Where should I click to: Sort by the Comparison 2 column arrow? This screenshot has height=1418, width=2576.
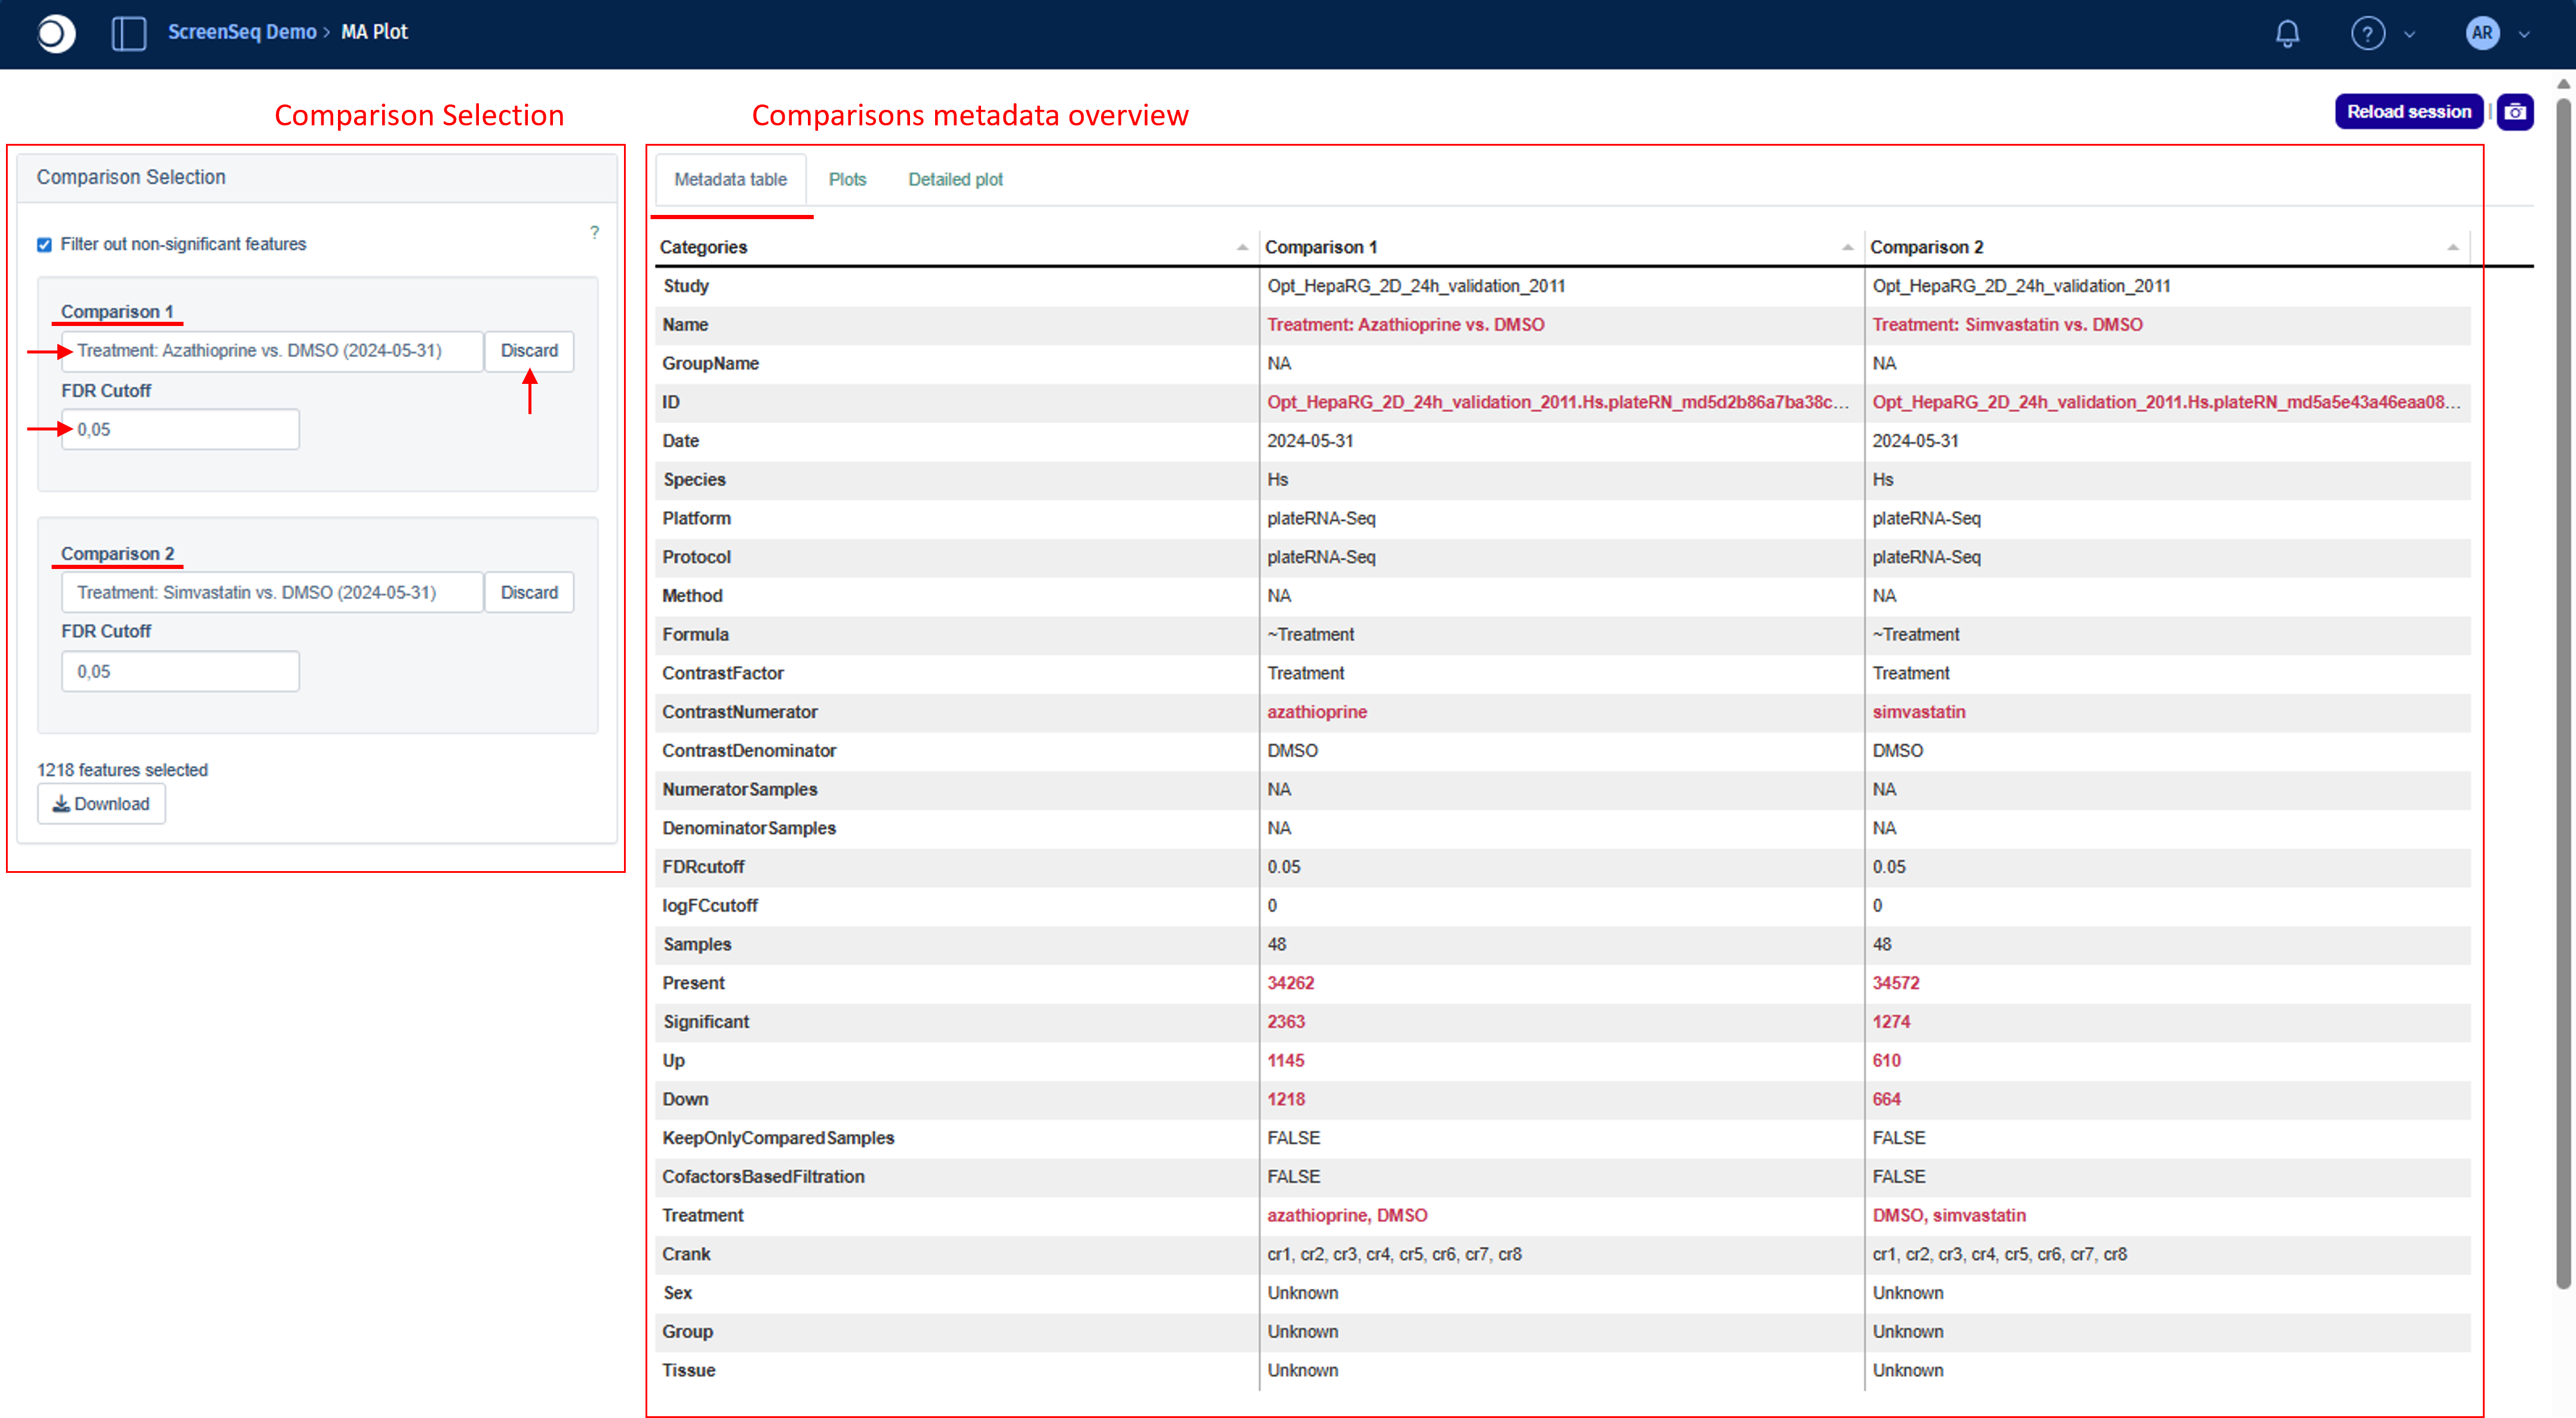pos(2452,248)
